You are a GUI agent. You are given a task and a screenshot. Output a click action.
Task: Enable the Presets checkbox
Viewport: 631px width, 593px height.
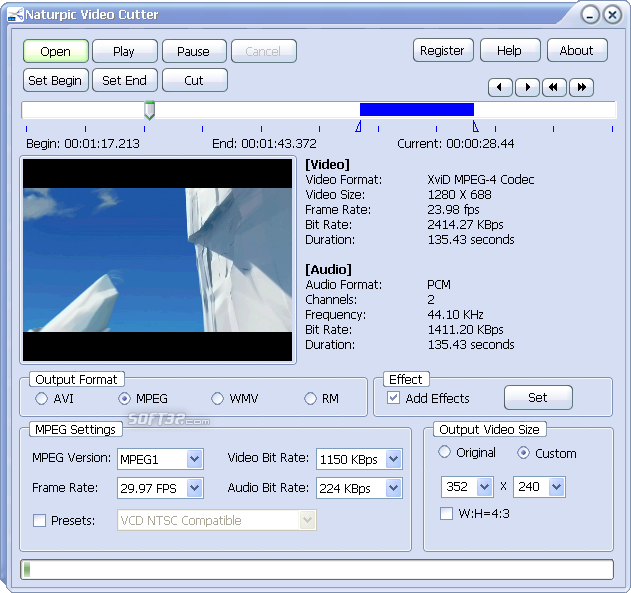[39, 520]
